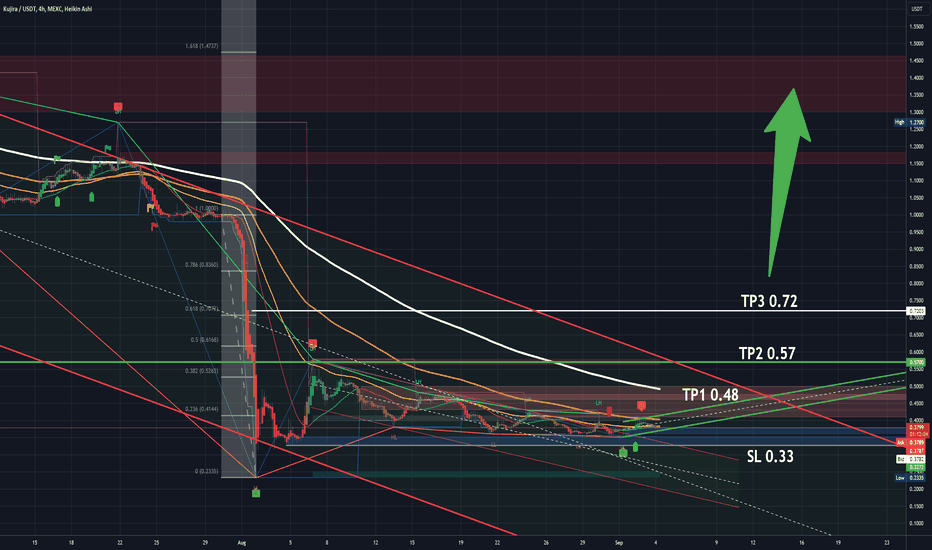932x550 pixels.
Task: Click the Bid 0.3782 price label
Action: tap(910, 460)
